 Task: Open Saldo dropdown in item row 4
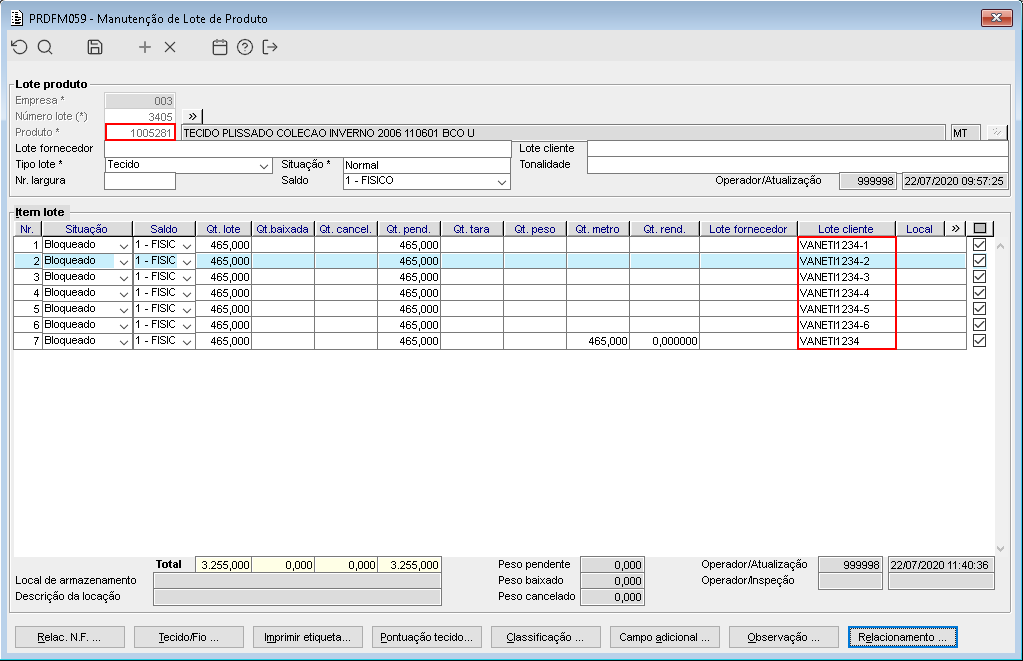[187, 293]
